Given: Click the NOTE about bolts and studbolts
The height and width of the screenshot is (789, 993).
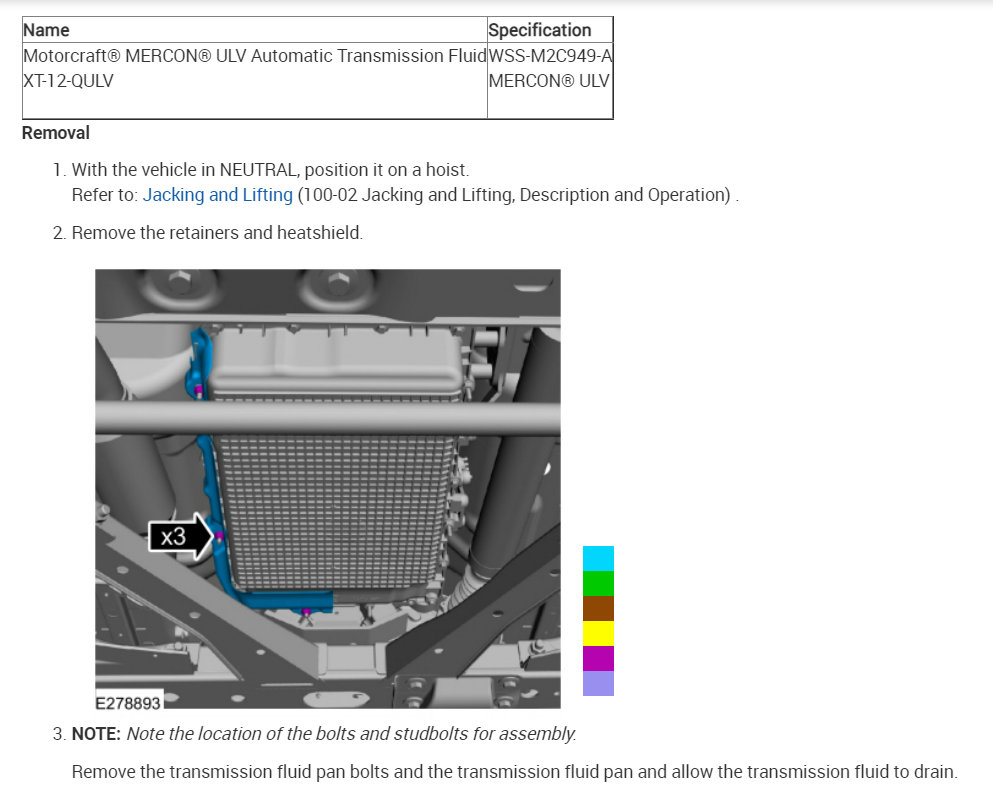Looking at the screenshot, I should [324, 734].
